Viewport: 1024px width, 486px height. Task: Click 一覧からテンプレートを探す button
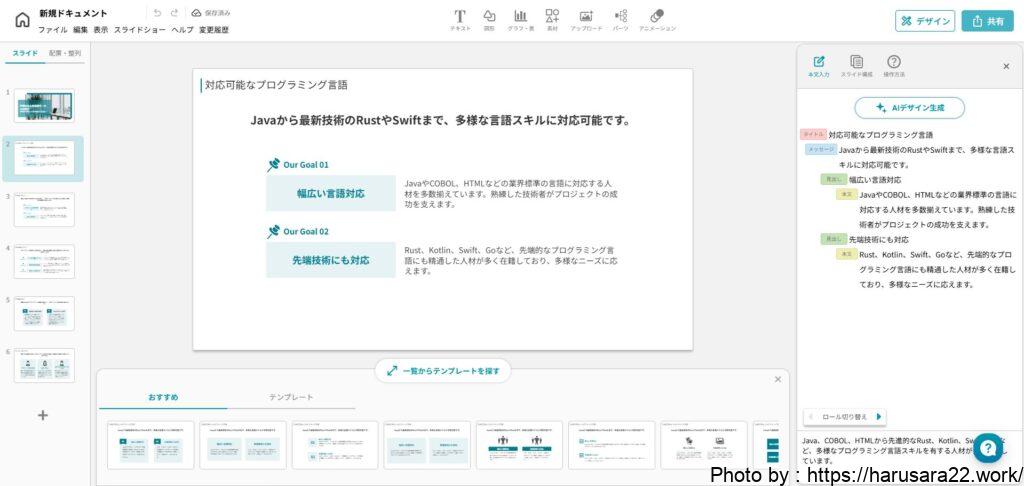pyautogui.click(x=443, y=371)
